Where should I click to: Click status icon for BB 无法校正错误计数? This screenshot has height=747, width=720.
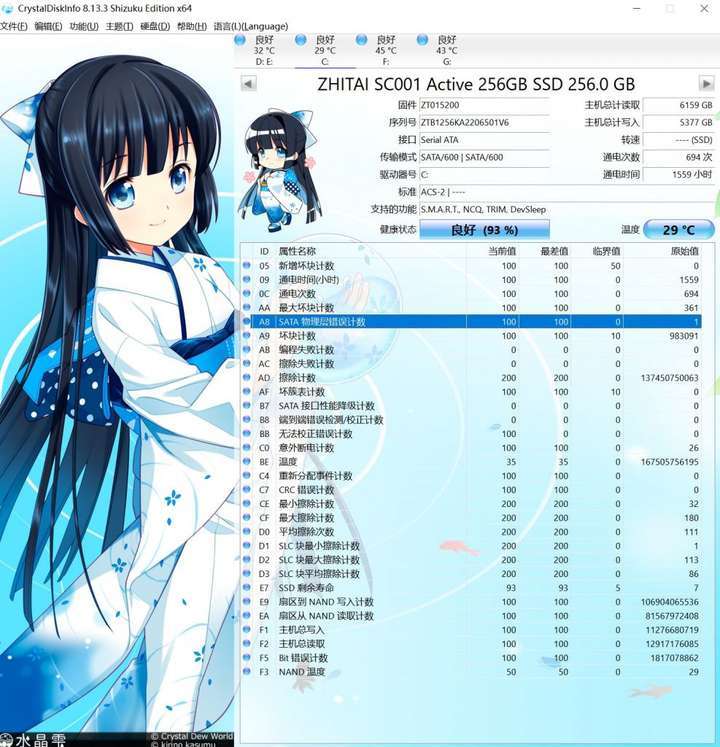pyautogui.click(x=247, y=434)
